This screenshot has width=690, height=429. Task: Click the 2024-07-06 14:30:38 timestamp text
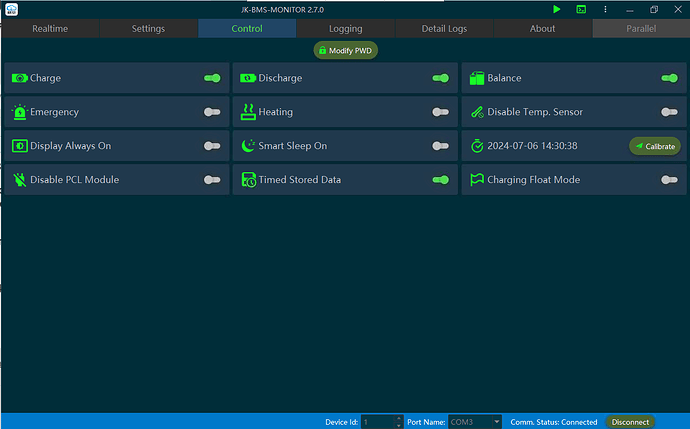click(x=532, y=146)
